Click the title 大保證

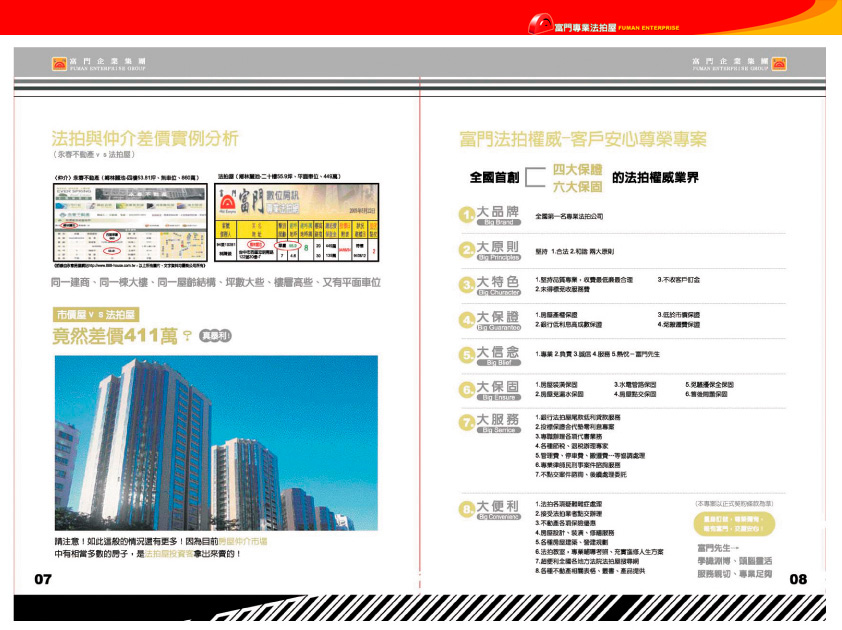coord(498,317)
